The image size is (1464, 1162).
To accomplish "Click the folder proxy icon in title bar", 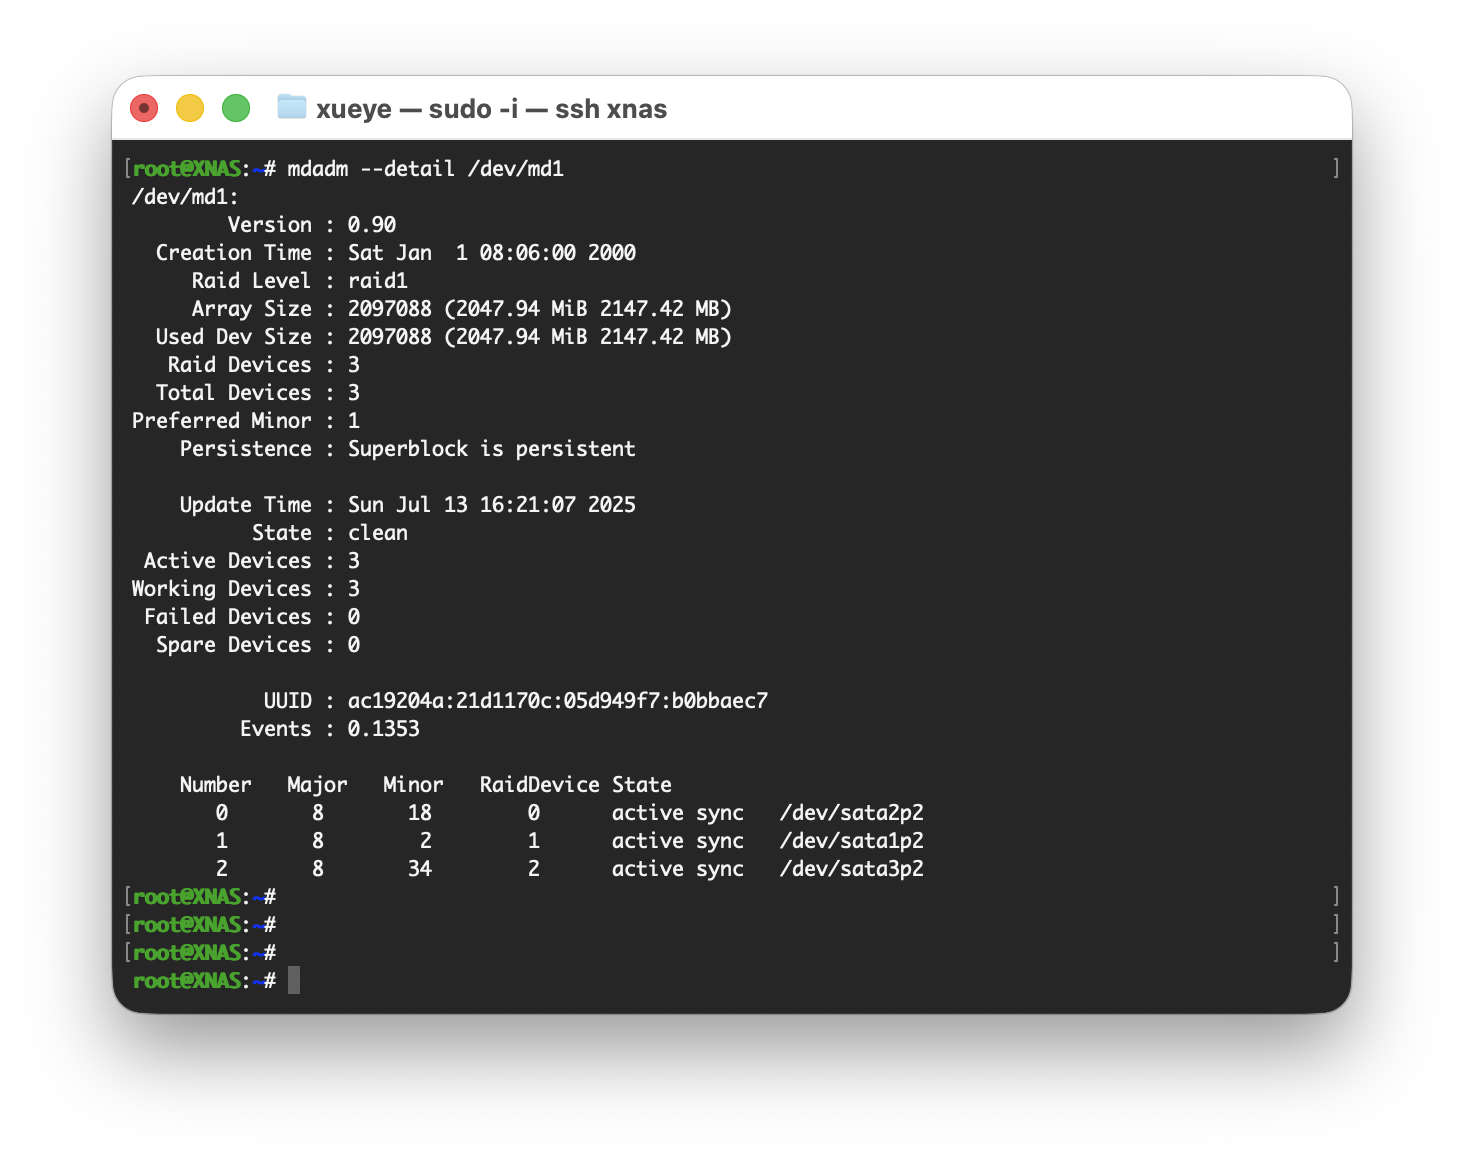I will click(x=291, y=107).
